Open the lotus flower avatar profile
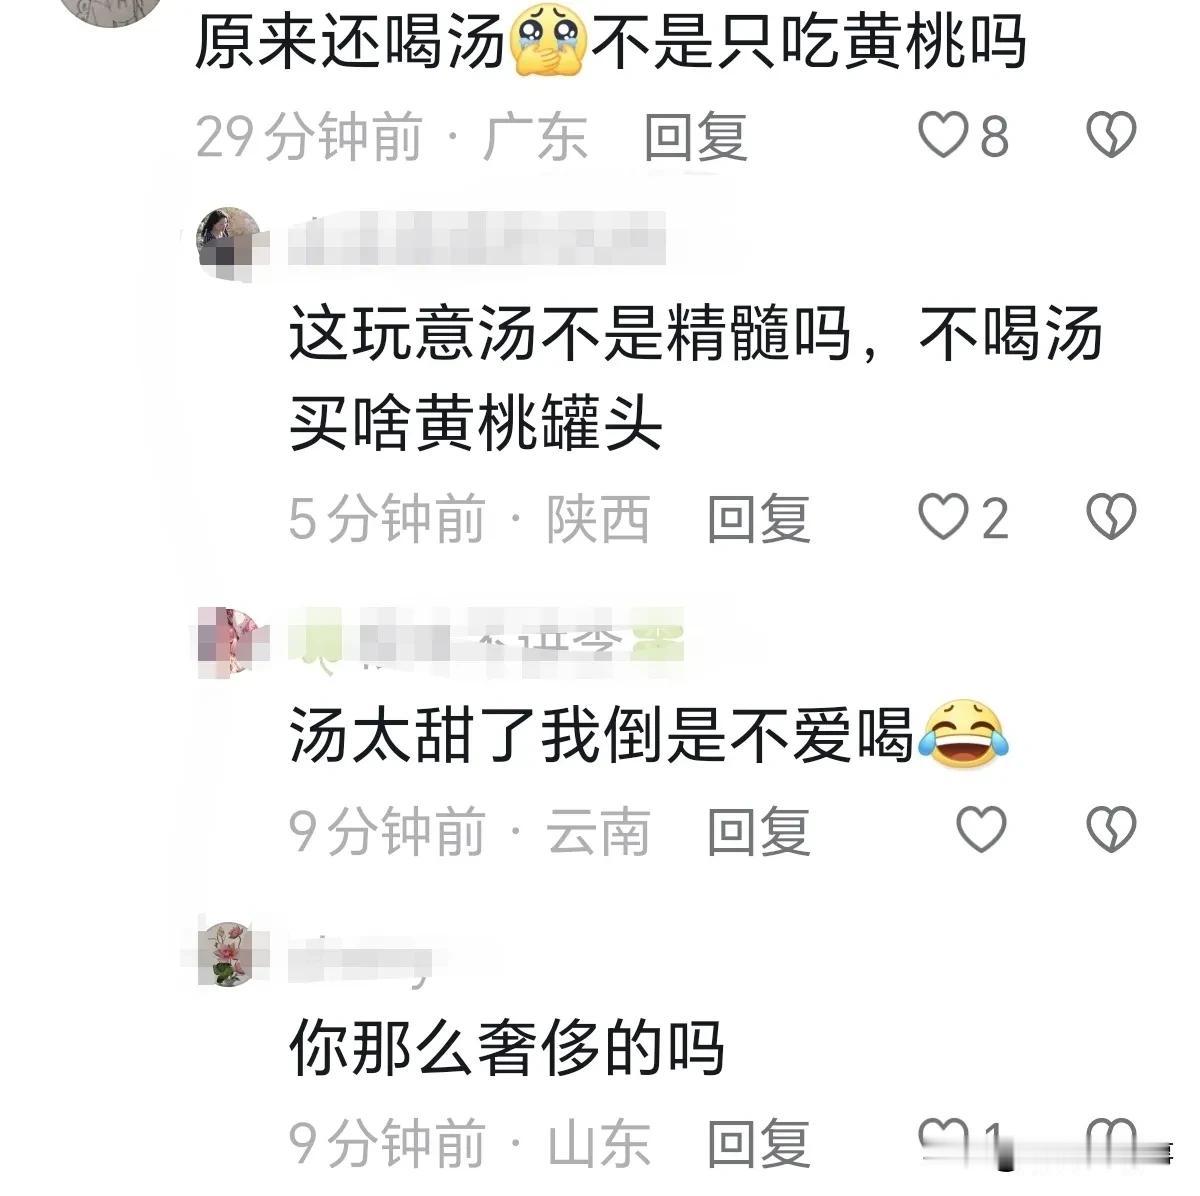Image resolution: width=1200 pixels, height=1196 pixels. pyautogui.click(x=231, y=955)
